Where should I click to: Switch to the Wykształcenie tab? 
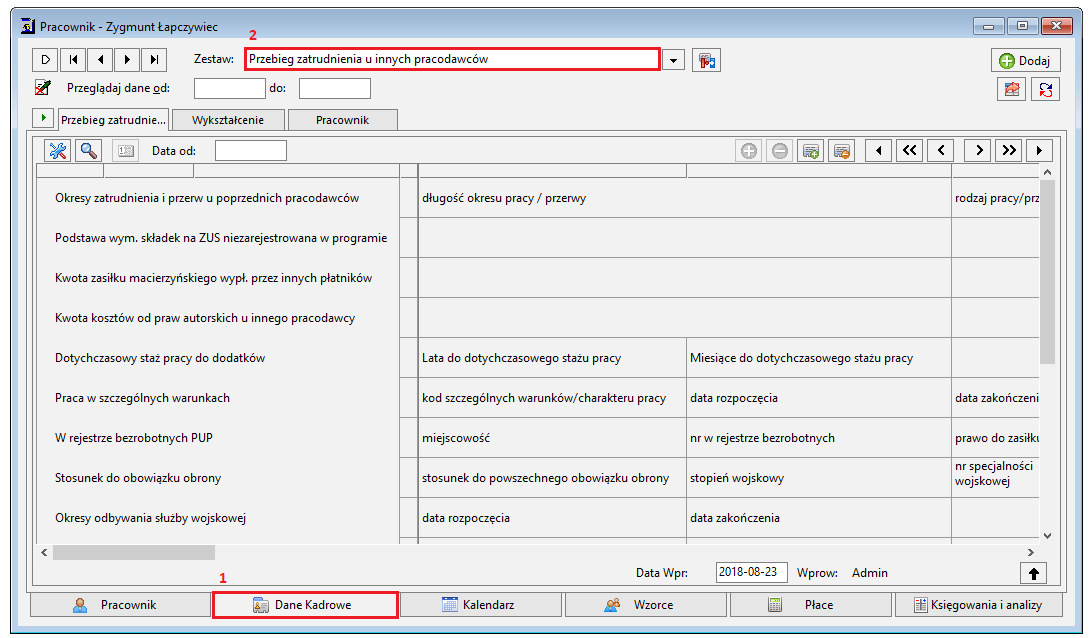(228, 120)
